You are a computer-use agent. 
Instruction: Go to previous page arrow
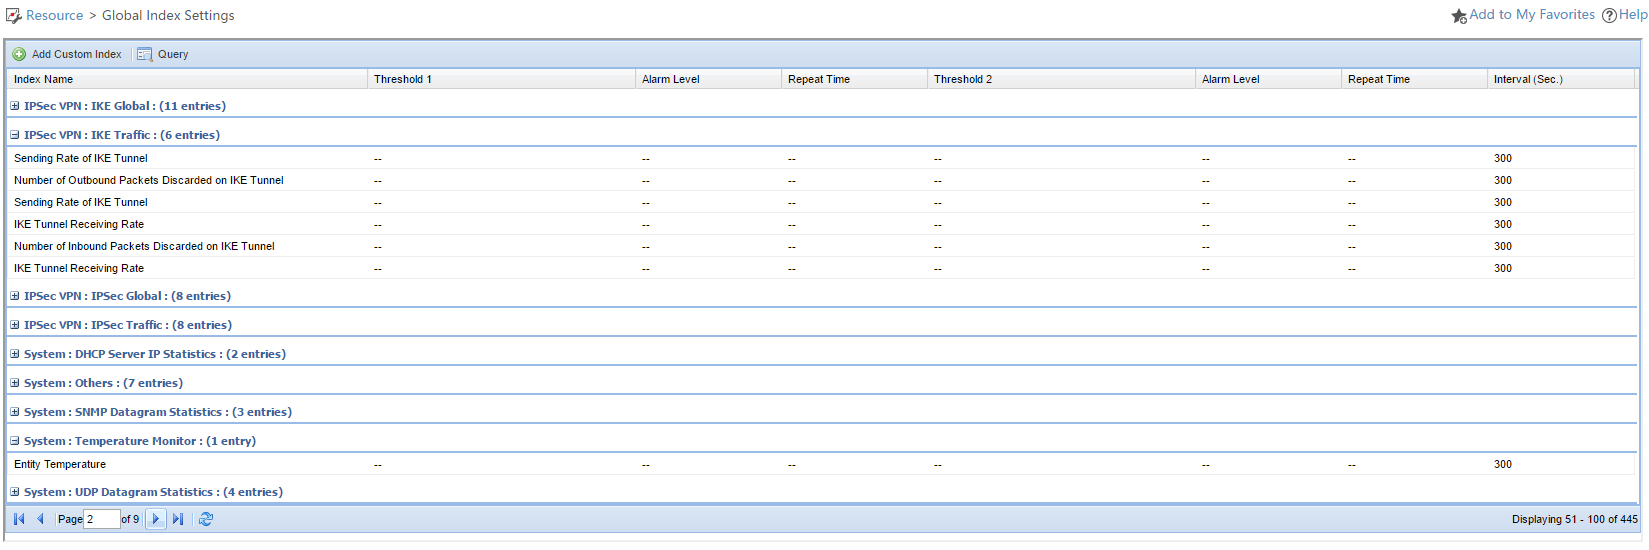40,519
